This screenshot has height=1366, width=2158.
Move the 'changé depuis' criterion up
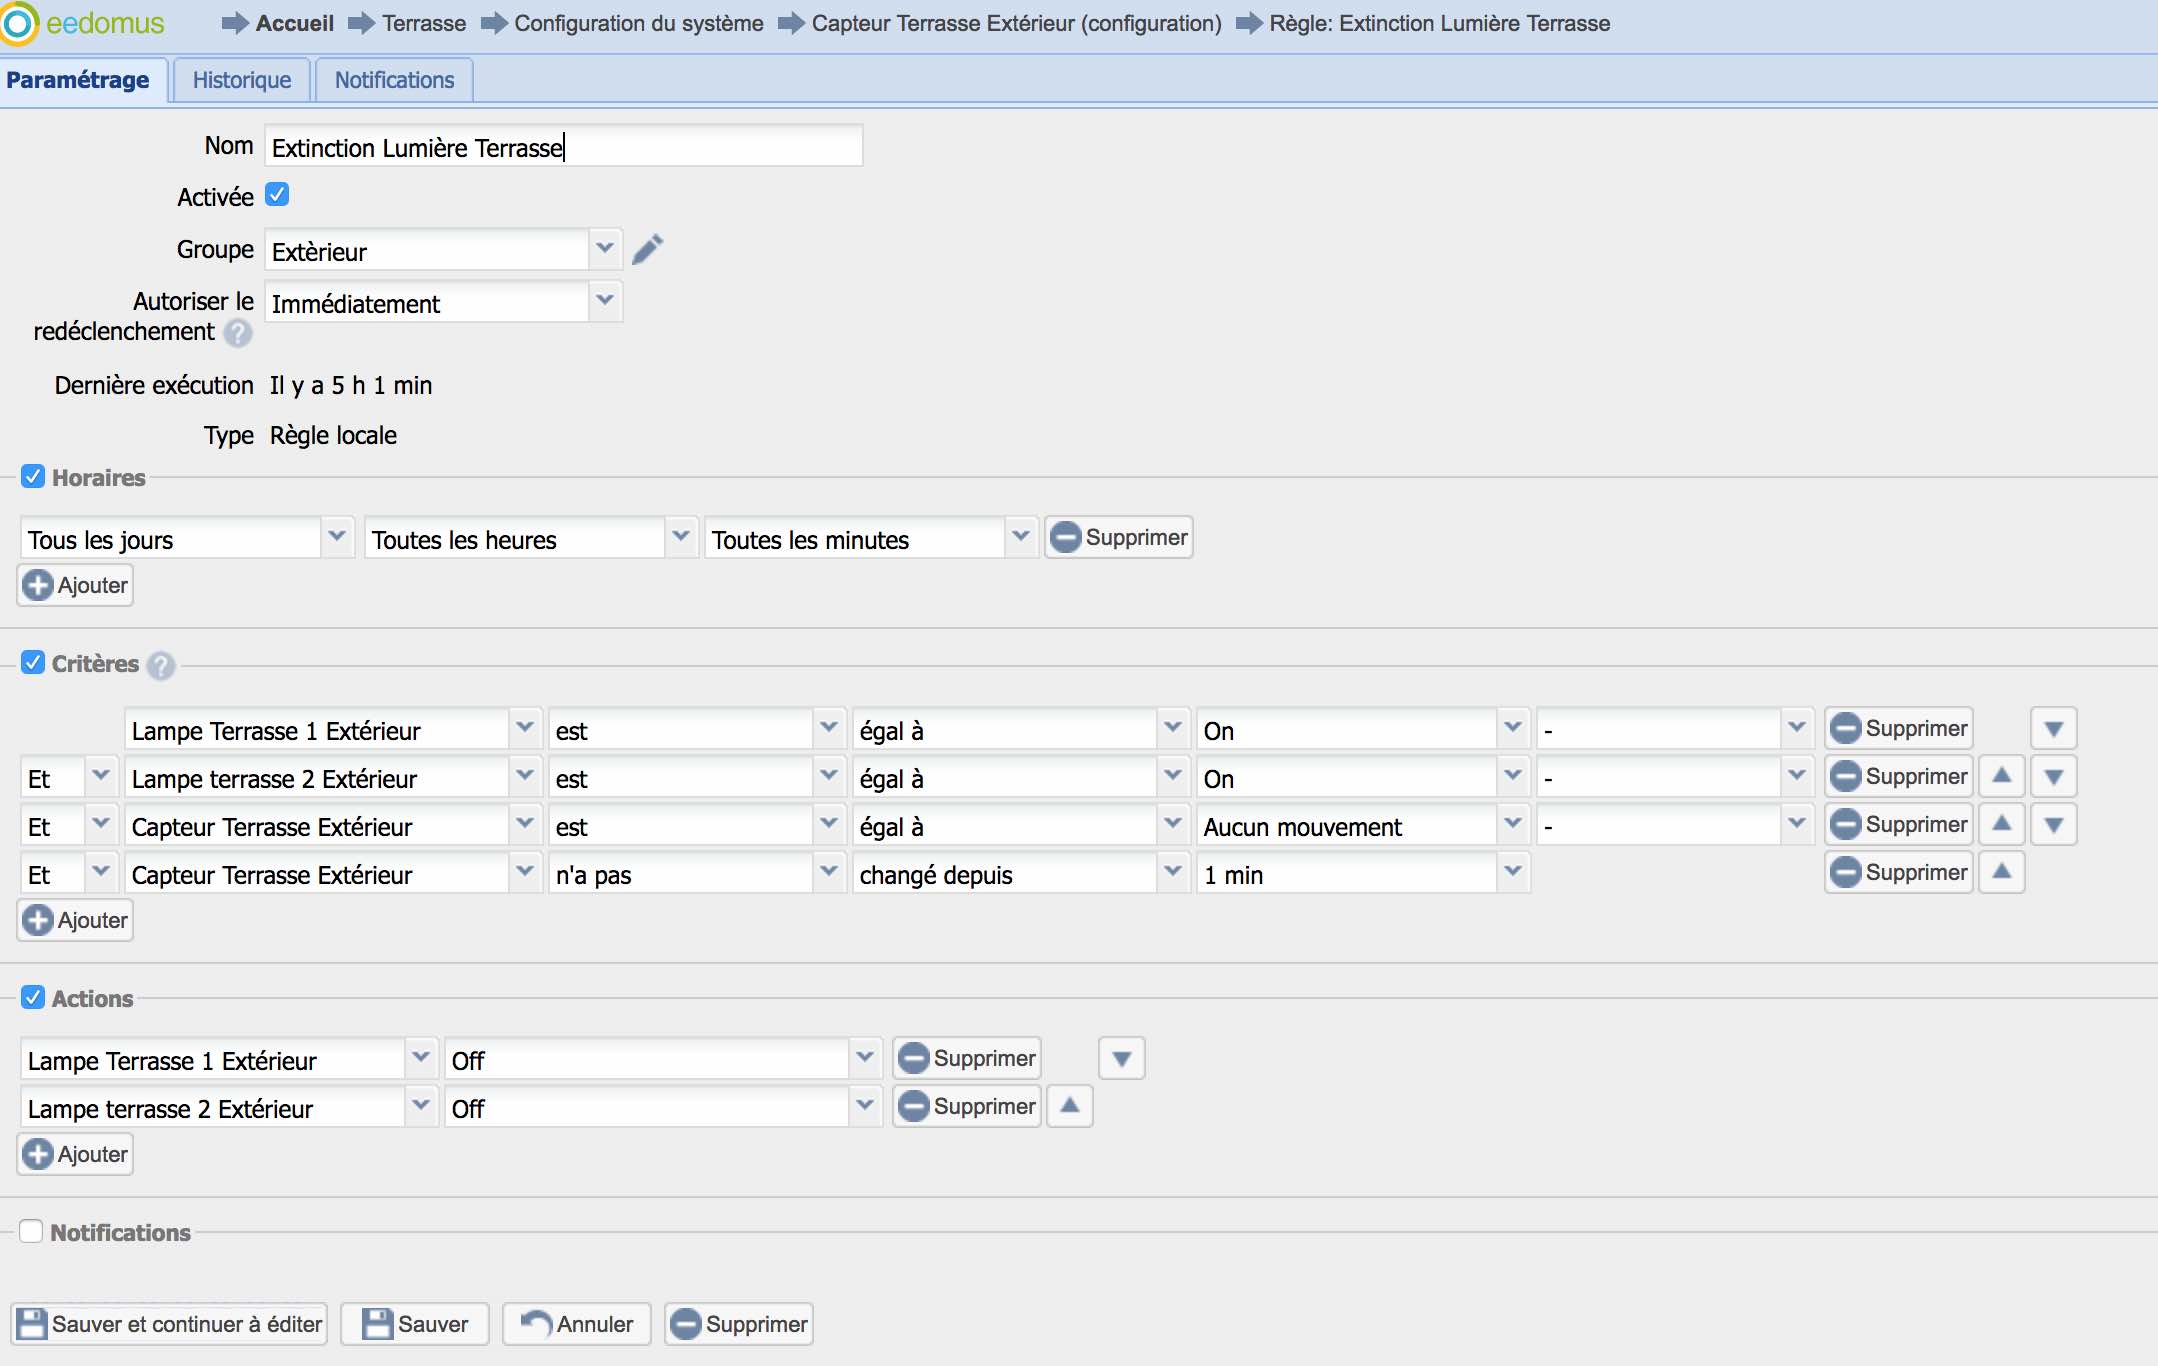(2002, 873)
